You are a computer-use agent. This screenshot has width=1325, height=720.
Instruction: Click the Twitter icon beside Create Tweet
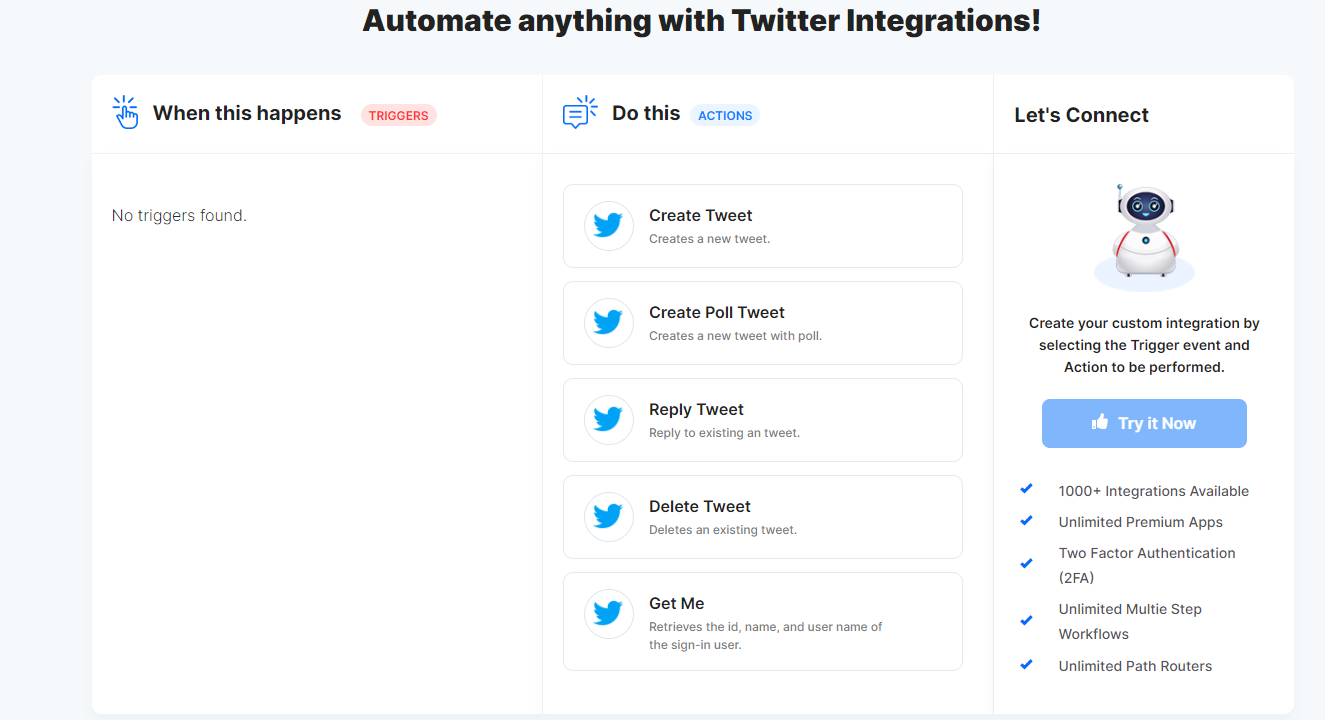click(609, 226)
